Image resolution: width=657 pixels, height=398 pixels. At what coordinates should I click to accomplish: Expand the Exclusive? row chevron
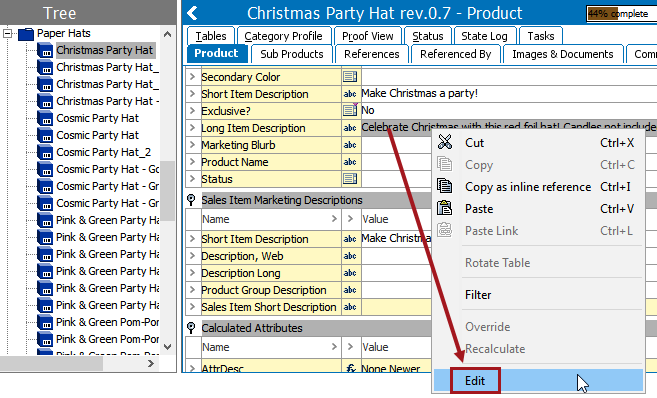[x=192, y=111]
